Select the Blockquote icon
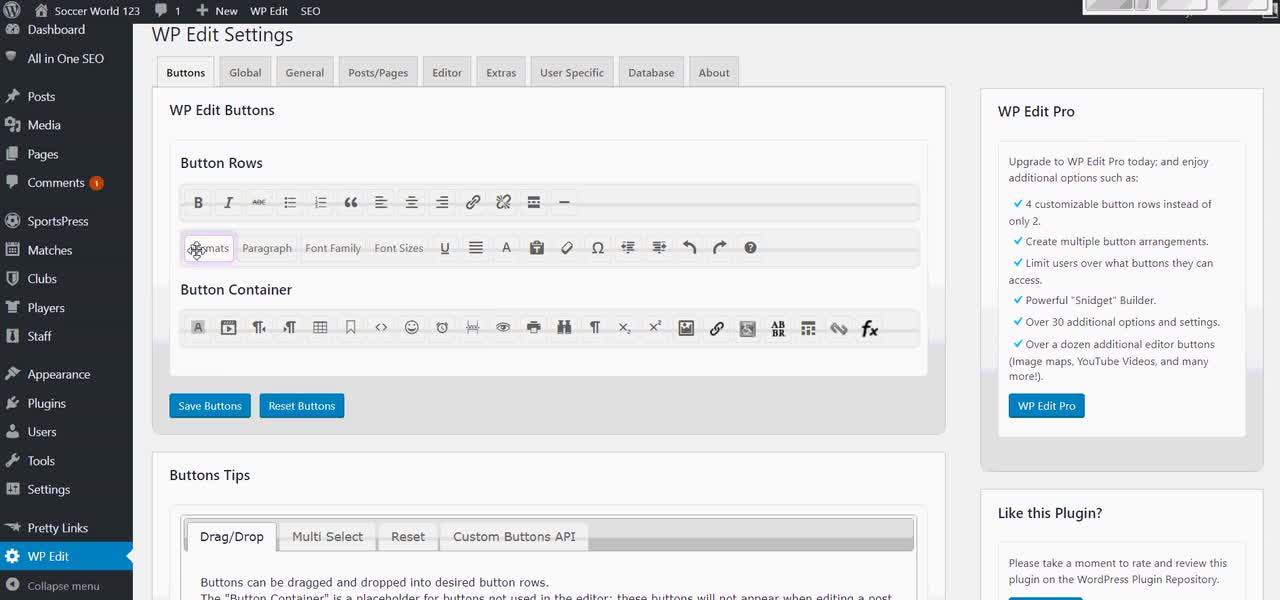The height and width of the screenshot is (600, 1280). [x=351, y=203]
